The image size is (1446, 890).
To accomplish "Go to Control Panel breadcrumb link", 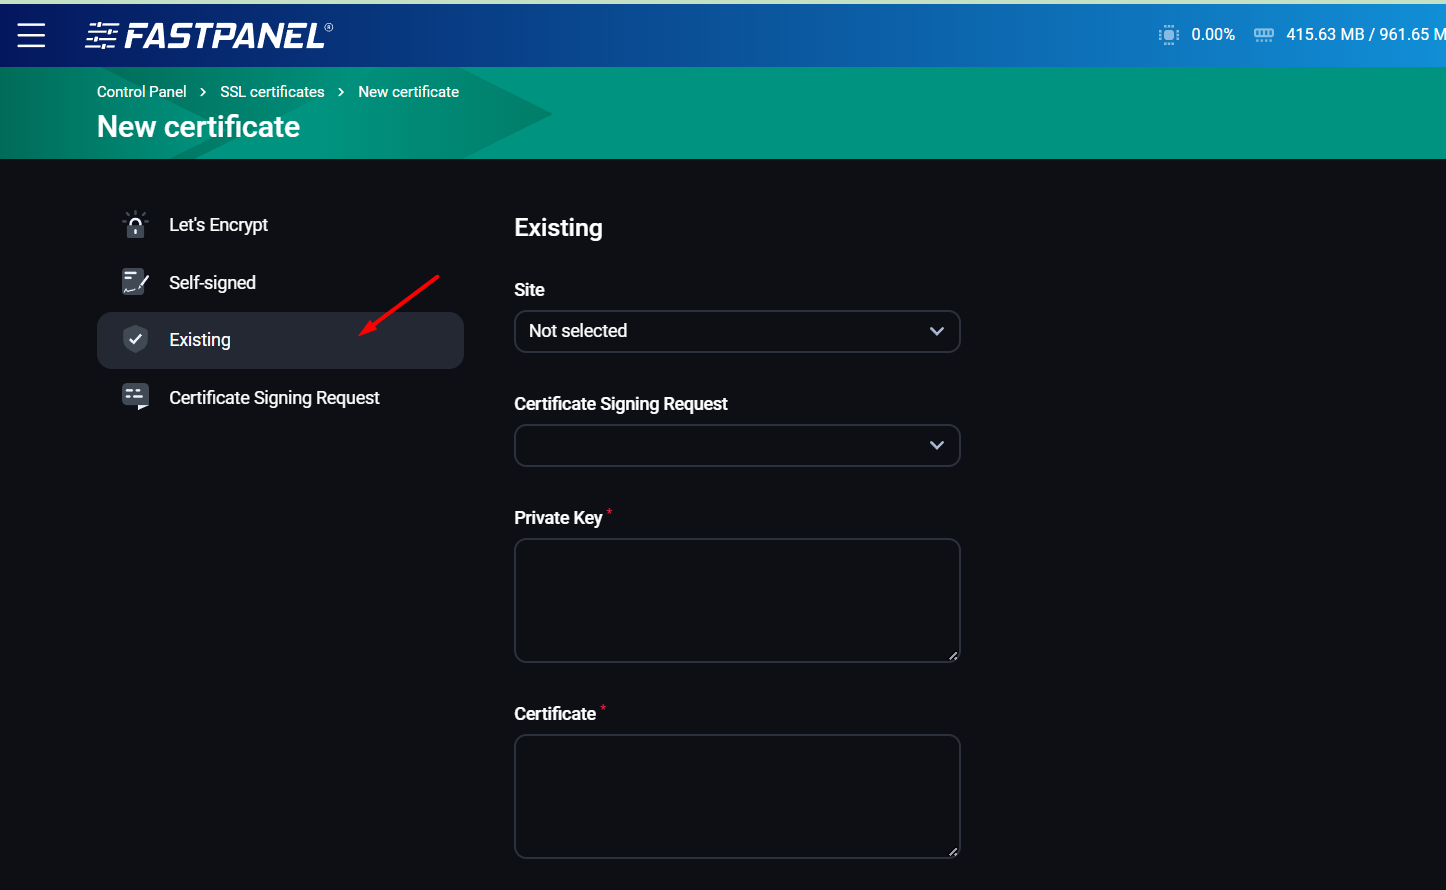I will click(x=141, y=92).
